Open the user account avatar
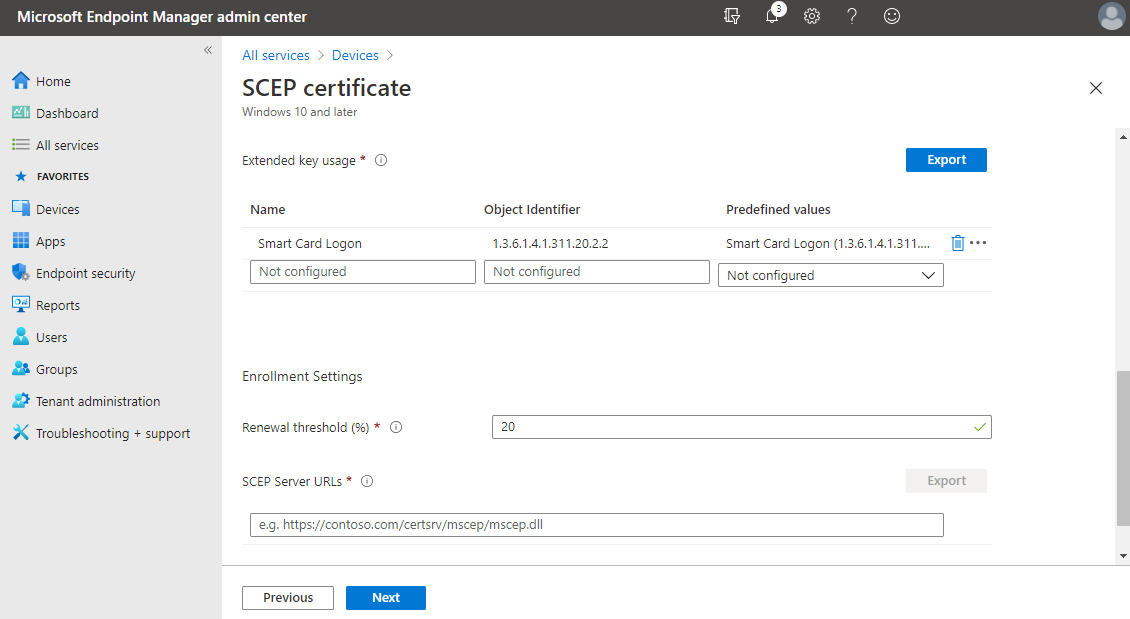Image resolution: width=1130 pixels, height=619 pixels. click(1110, 17)
